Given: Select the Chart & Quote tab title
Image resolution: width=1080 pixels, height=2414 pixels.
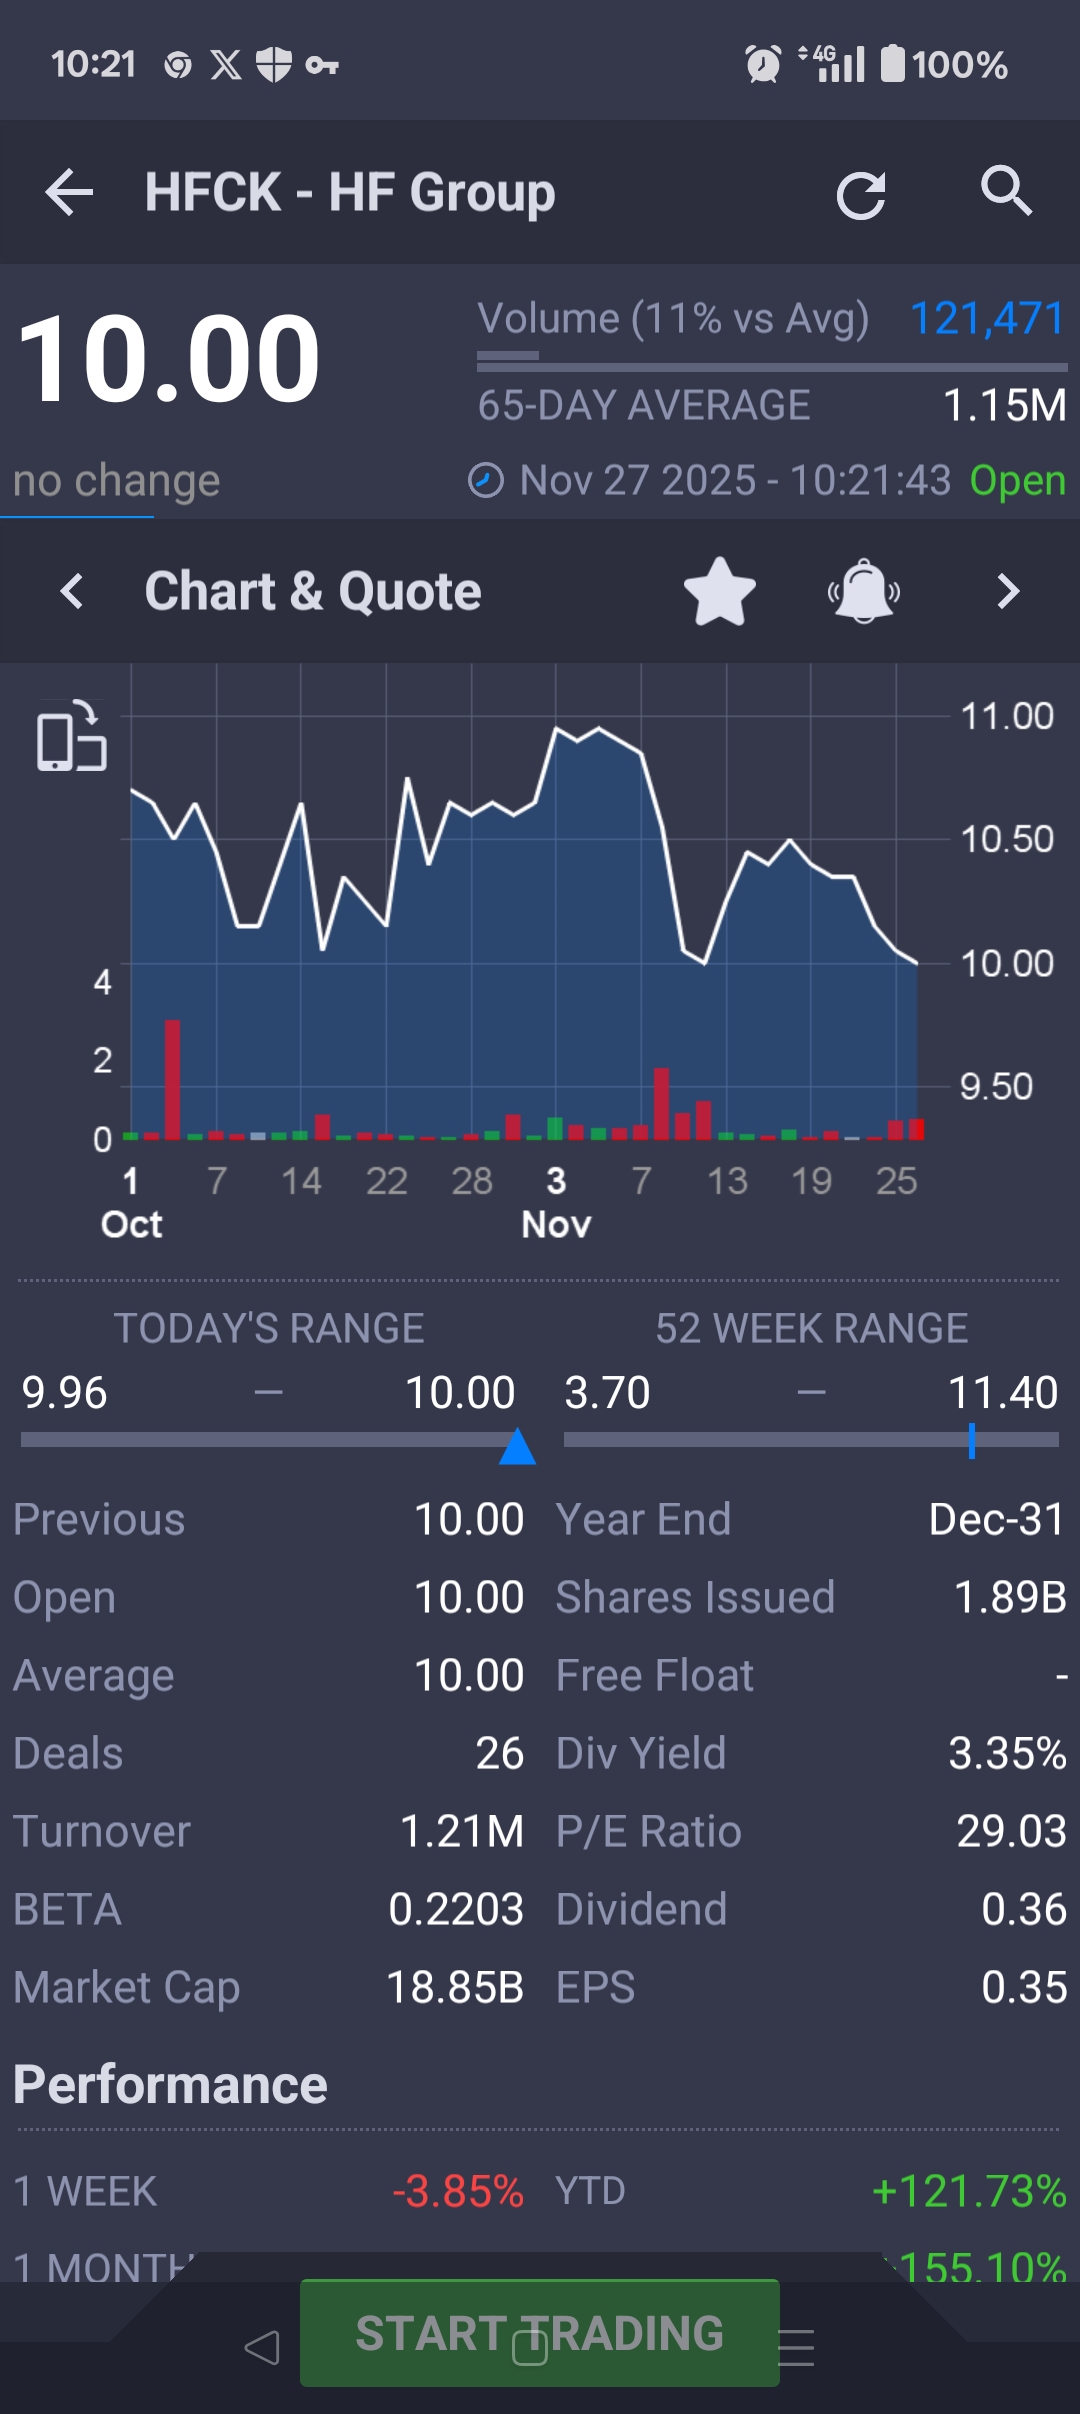Looking at the screenshot, I should 313,592.
